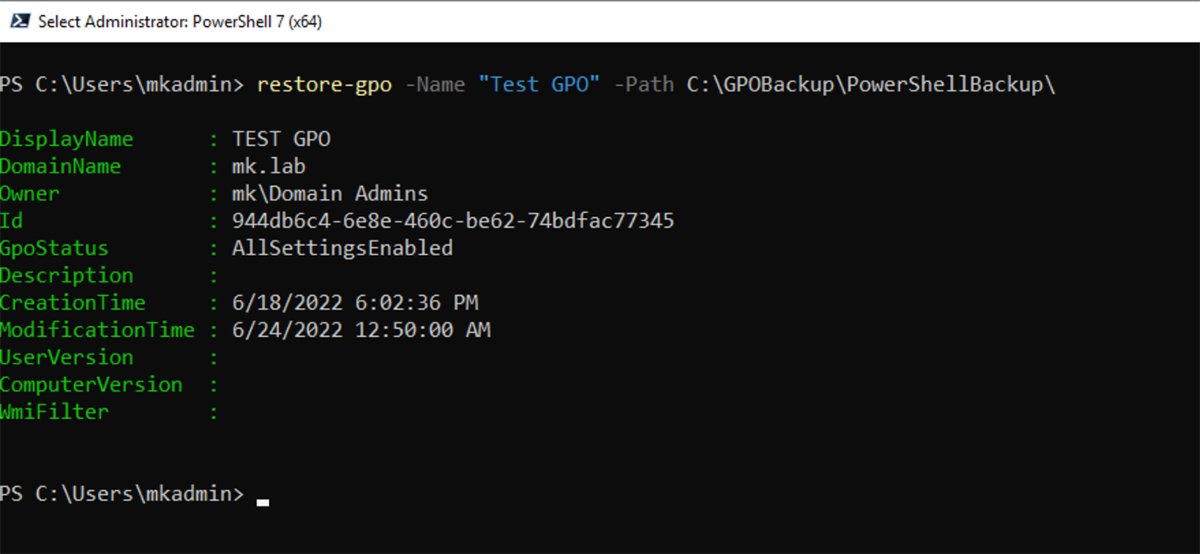Click the DisplayName property label
The height and width of the screenshot is (554, 1200).
coord(67,139)
